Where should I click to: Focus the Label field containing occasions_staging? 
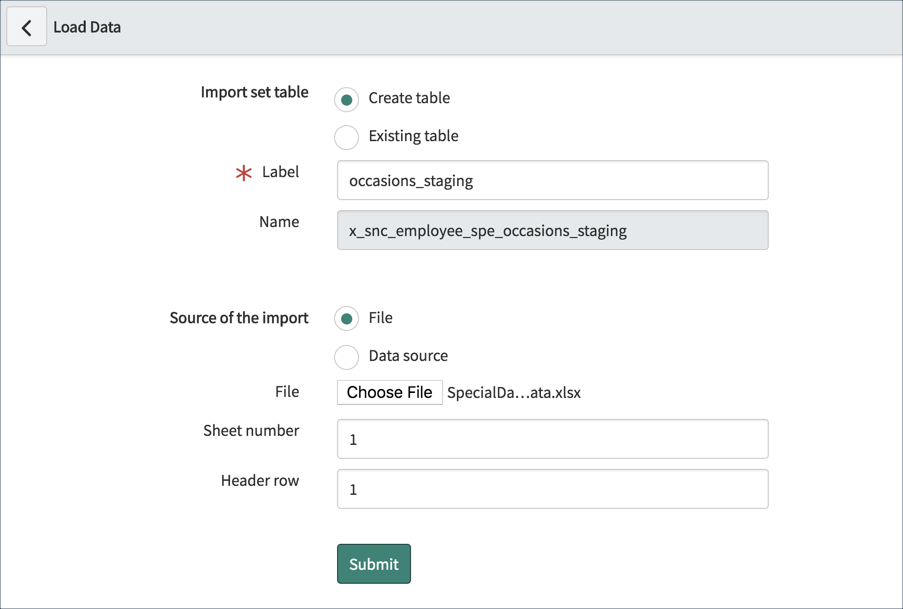(552, 181)
